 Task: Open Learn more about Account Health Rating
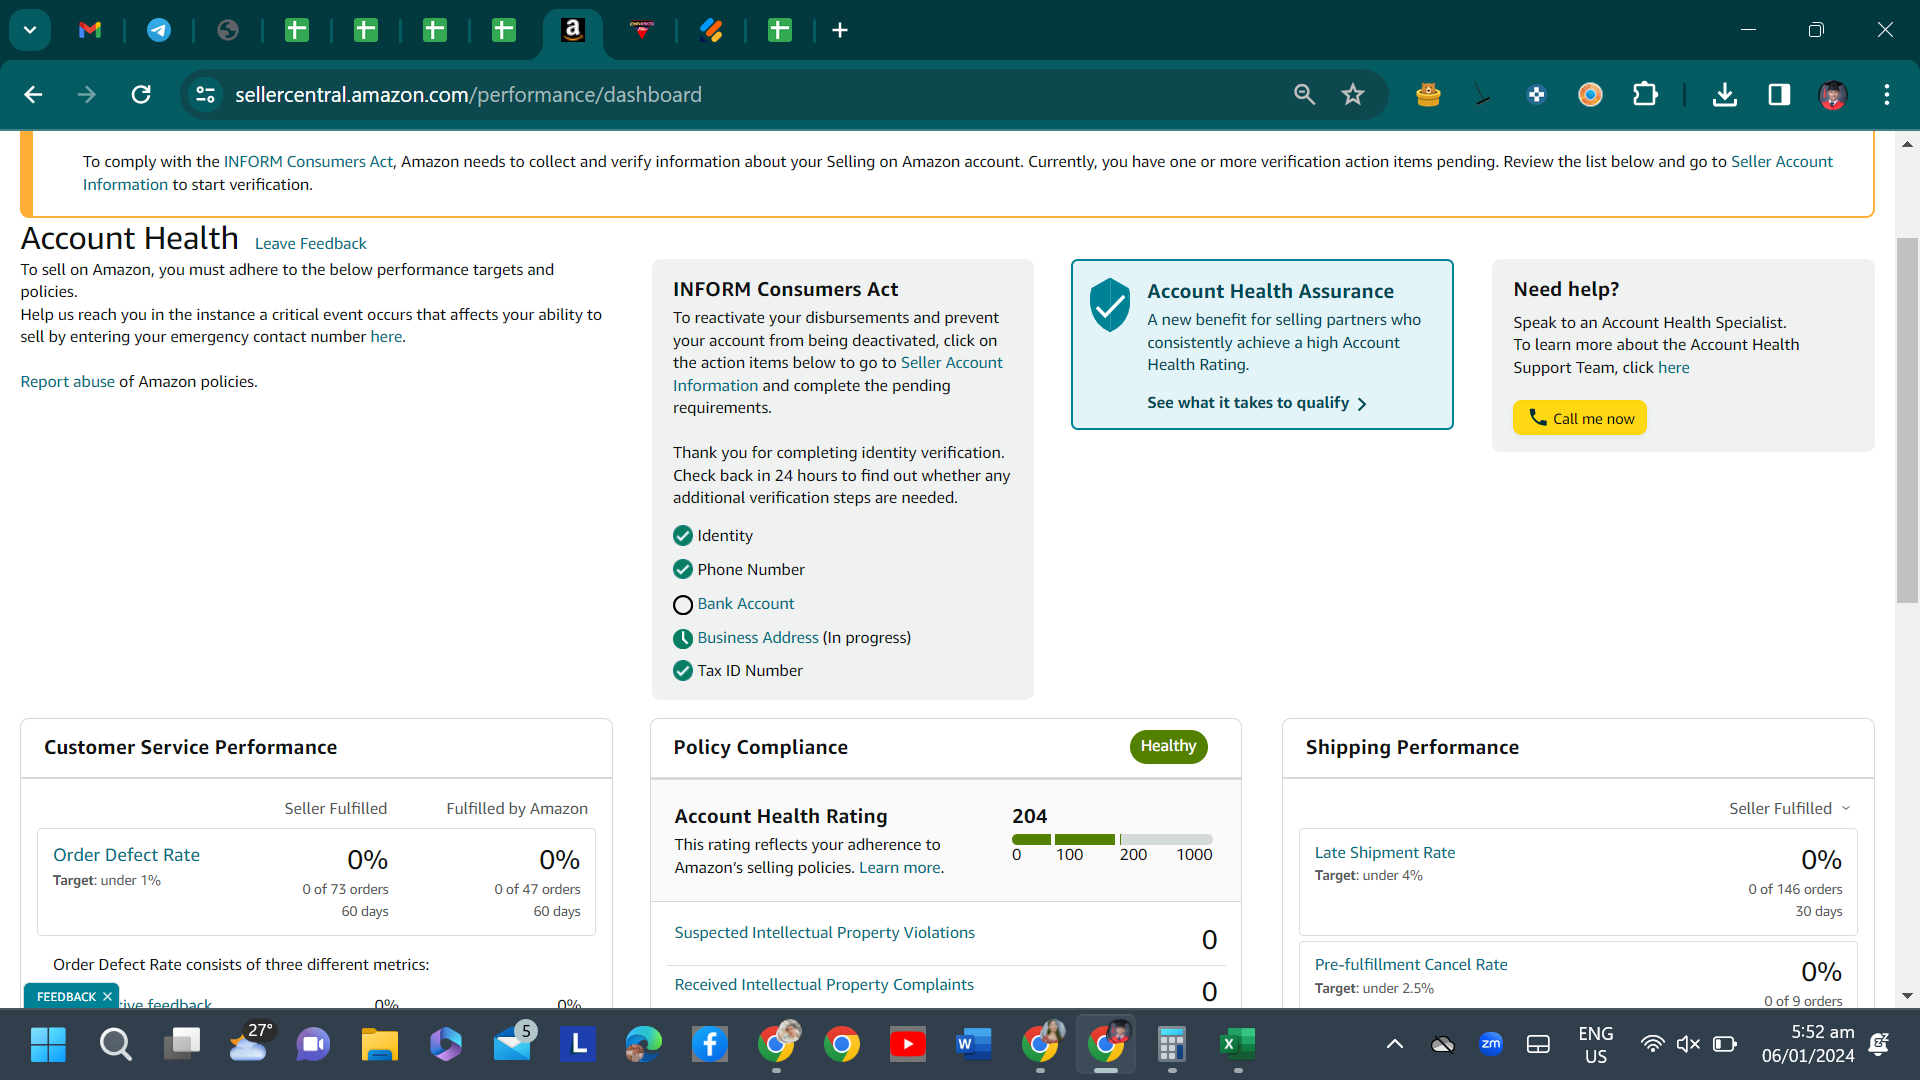coord(900,868)
